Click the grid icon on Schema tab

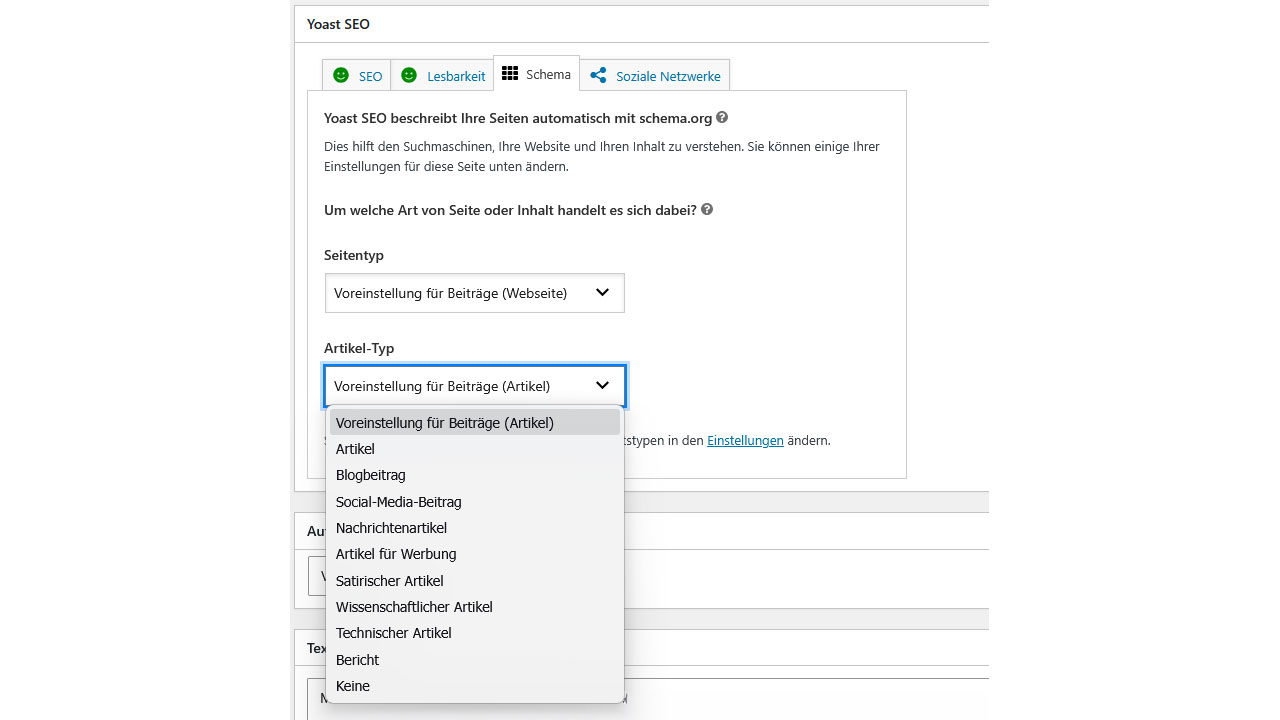510,74
